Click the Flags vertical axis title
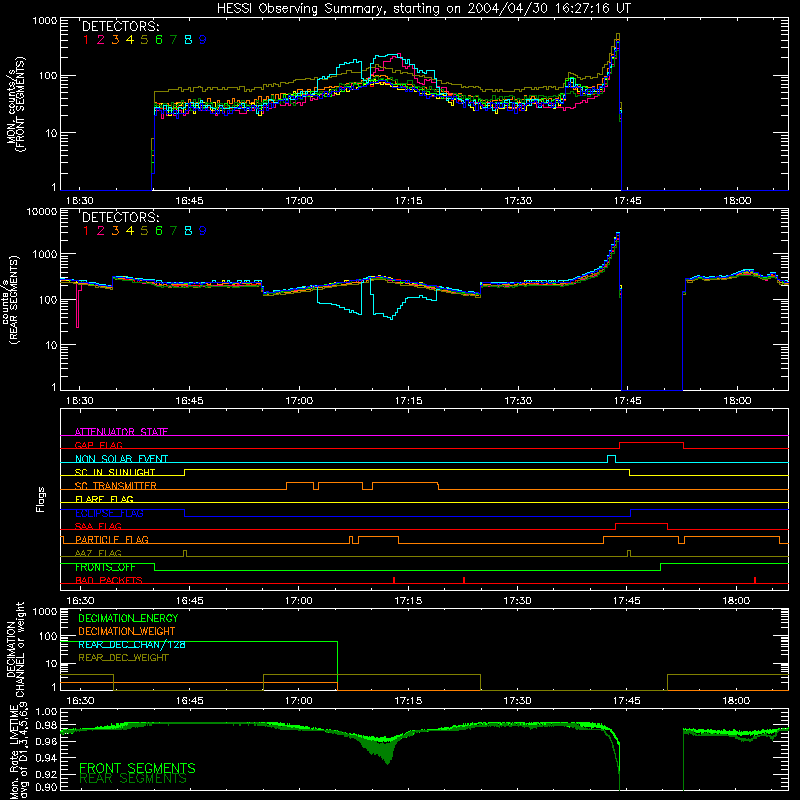Viewport: 800px width, 800px height. tap(41, 499)
